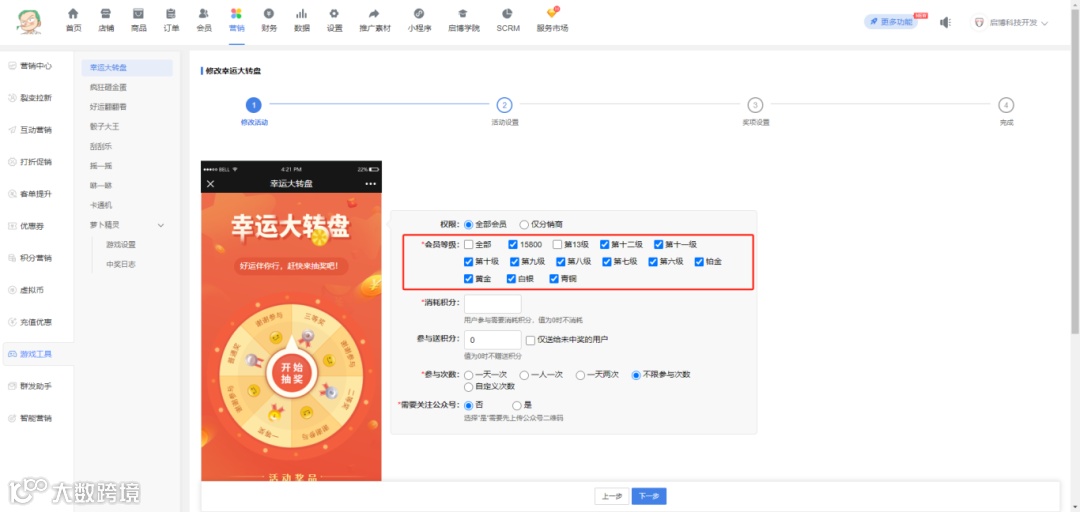1080x512 pixels.
Task: Open the 服务市场 diamond icon
Action: (x=552, y=12)
